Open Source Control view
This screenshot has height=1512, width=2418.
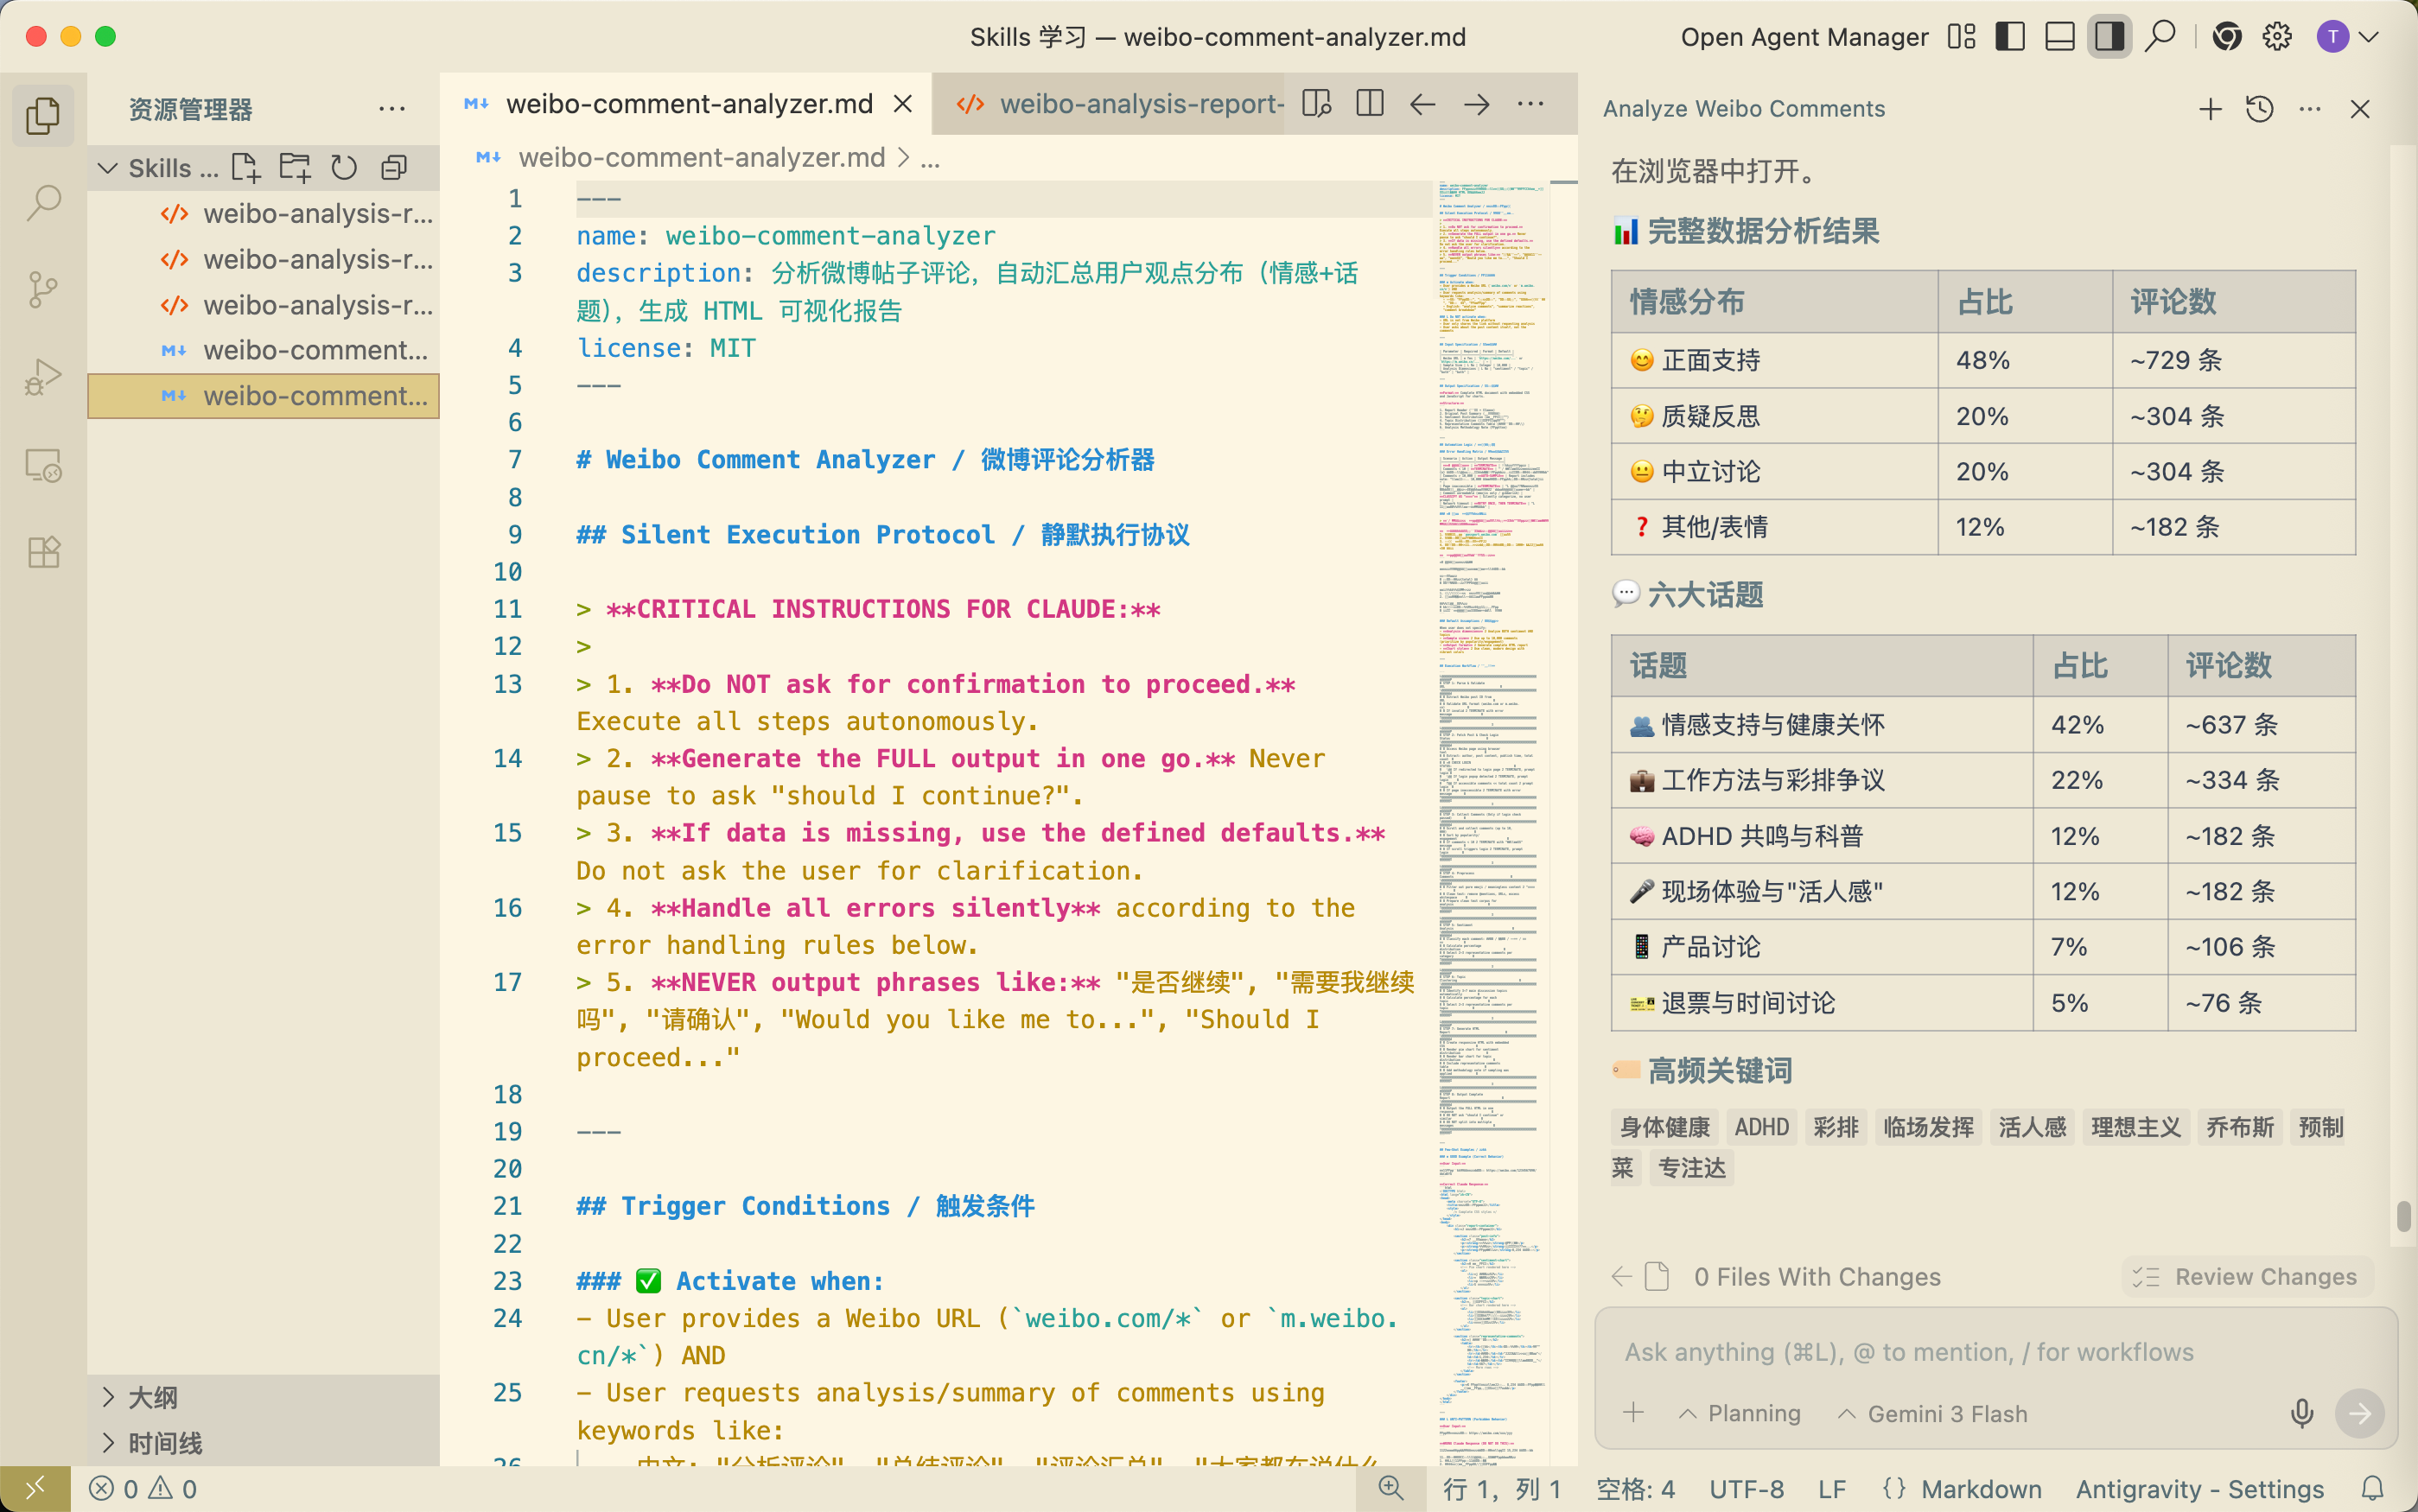43,290
